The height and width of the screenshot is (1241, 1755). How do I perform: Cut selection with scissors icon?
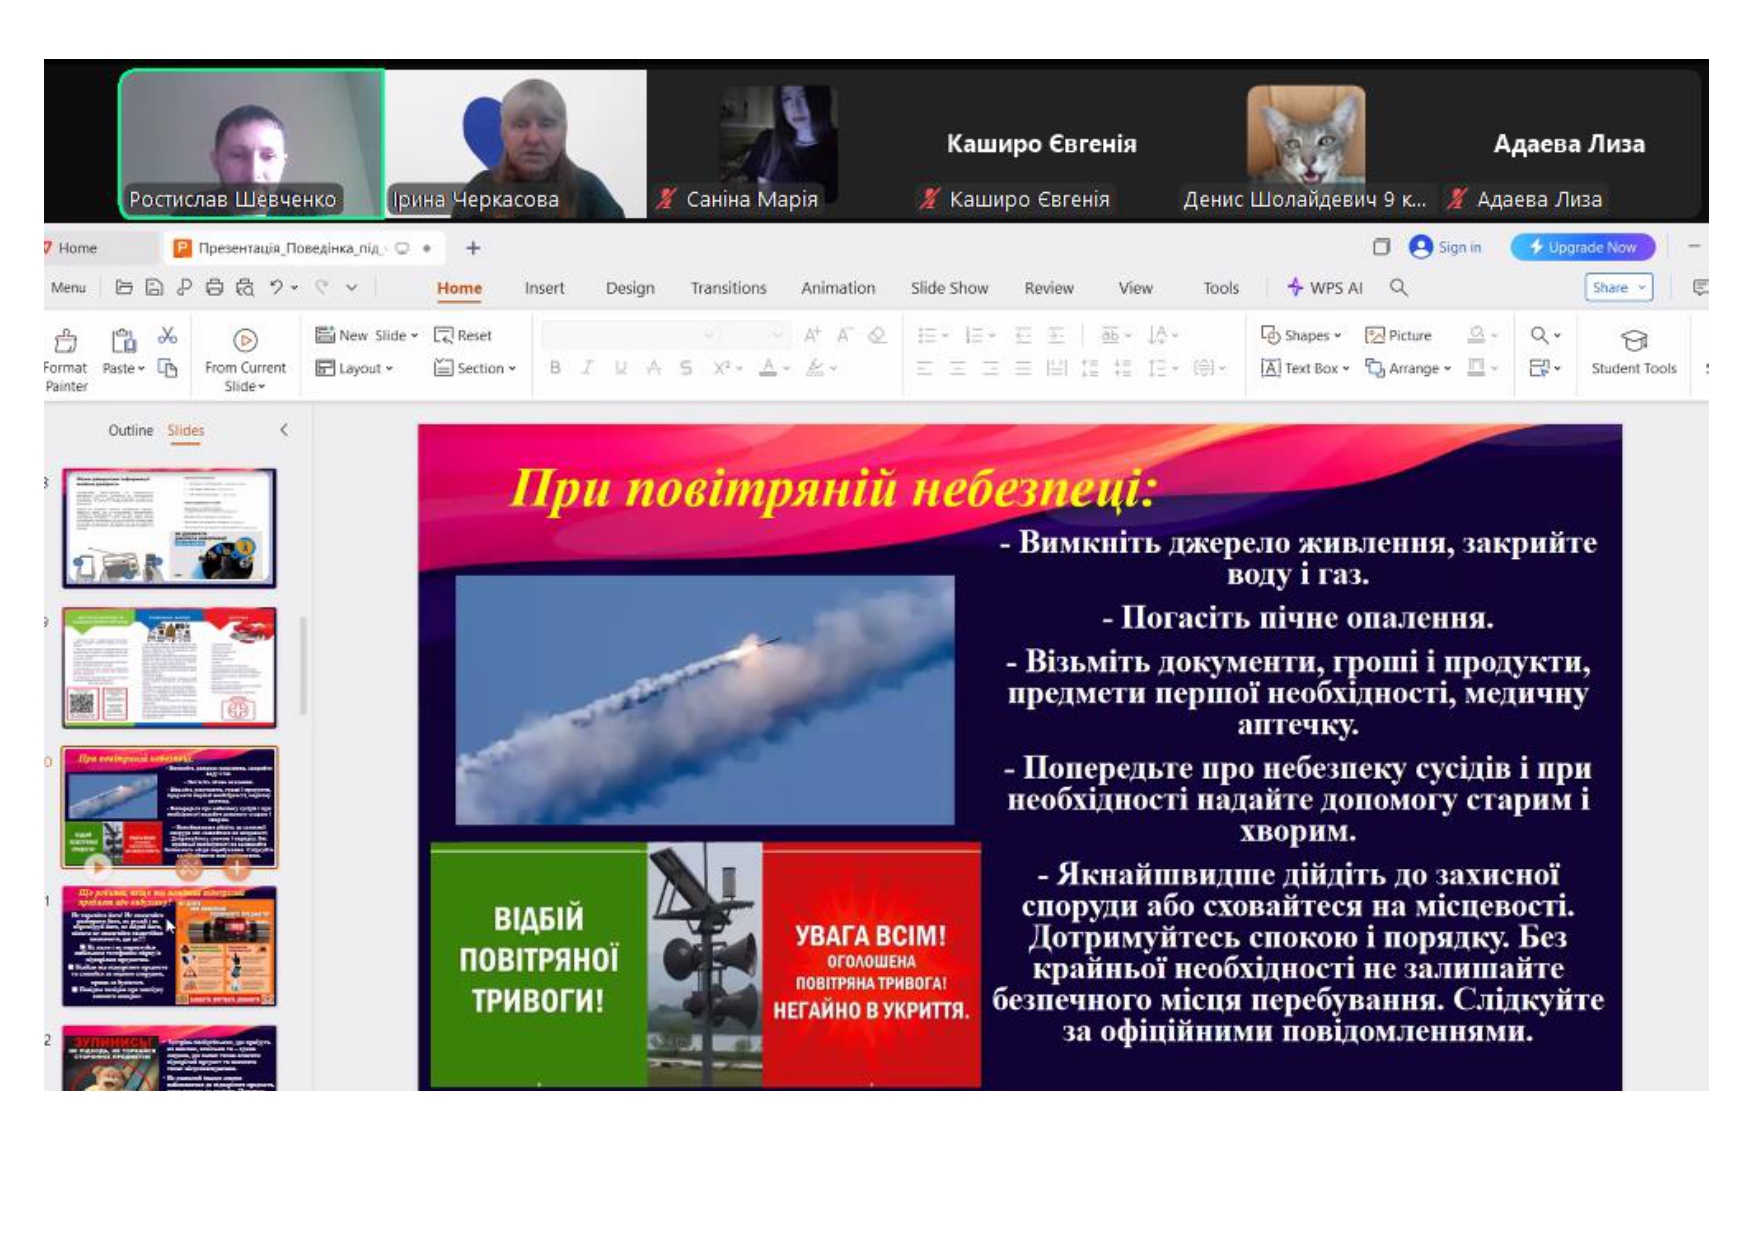[168, 335]
